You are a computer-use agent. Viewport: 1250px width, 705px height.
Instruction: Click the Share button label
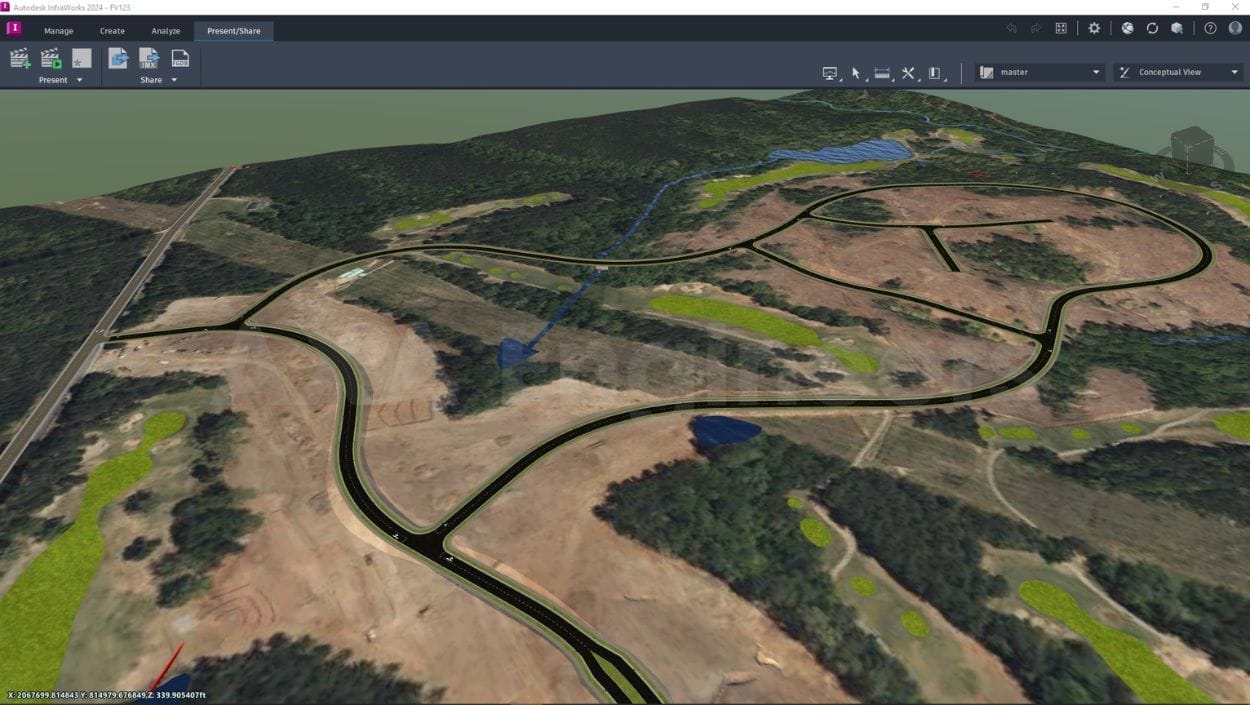click(x=152, y=79)
